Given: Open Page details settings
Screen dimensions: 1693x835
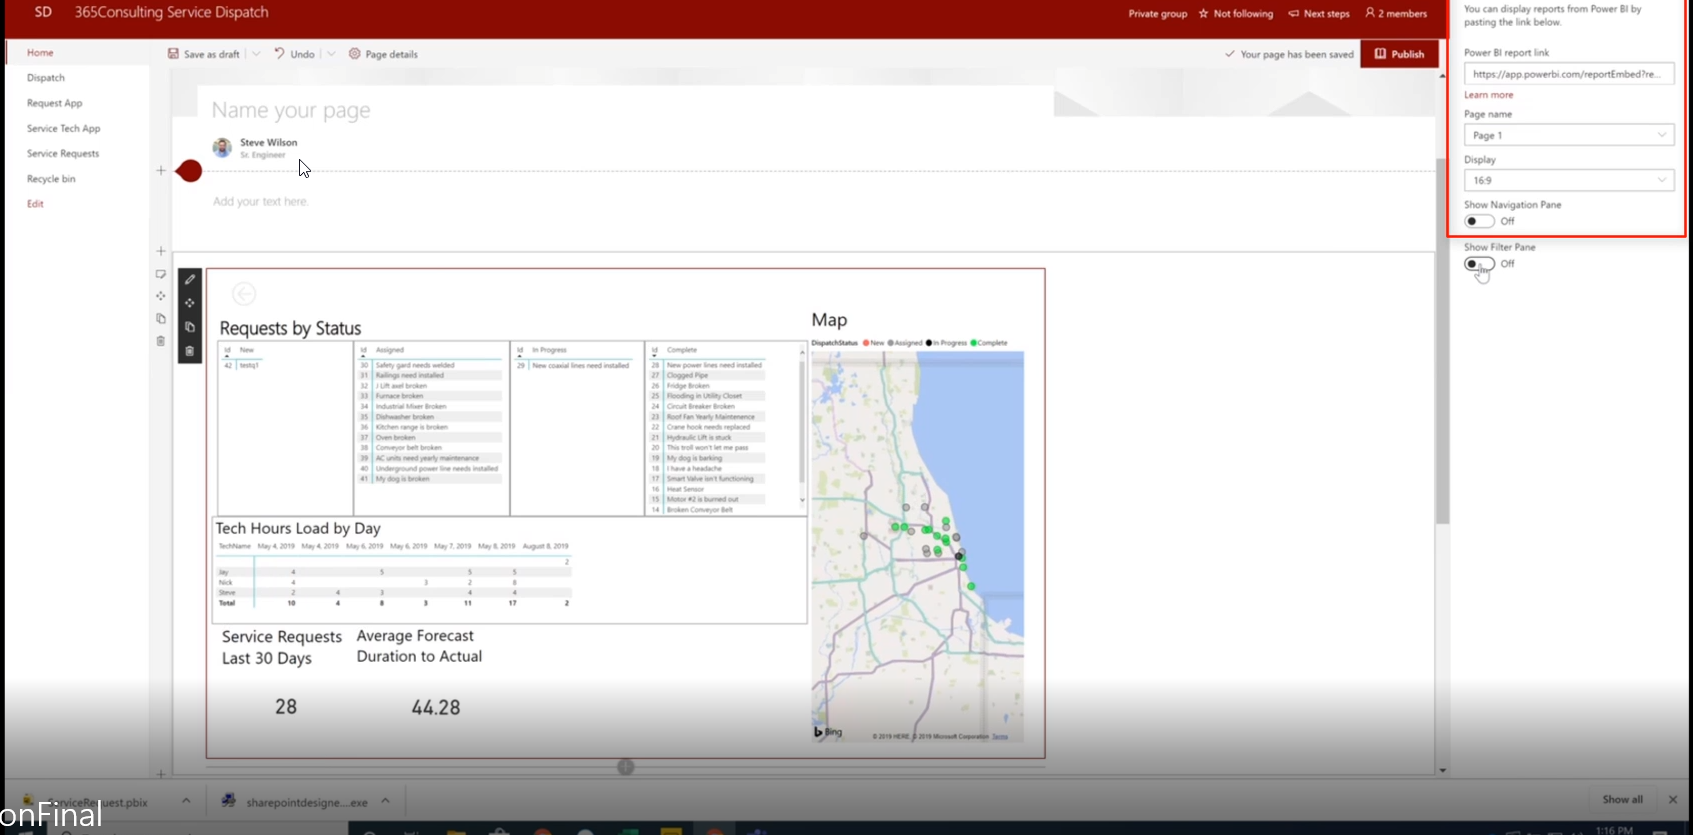Looking at the screenshot, I should [383, 54].
